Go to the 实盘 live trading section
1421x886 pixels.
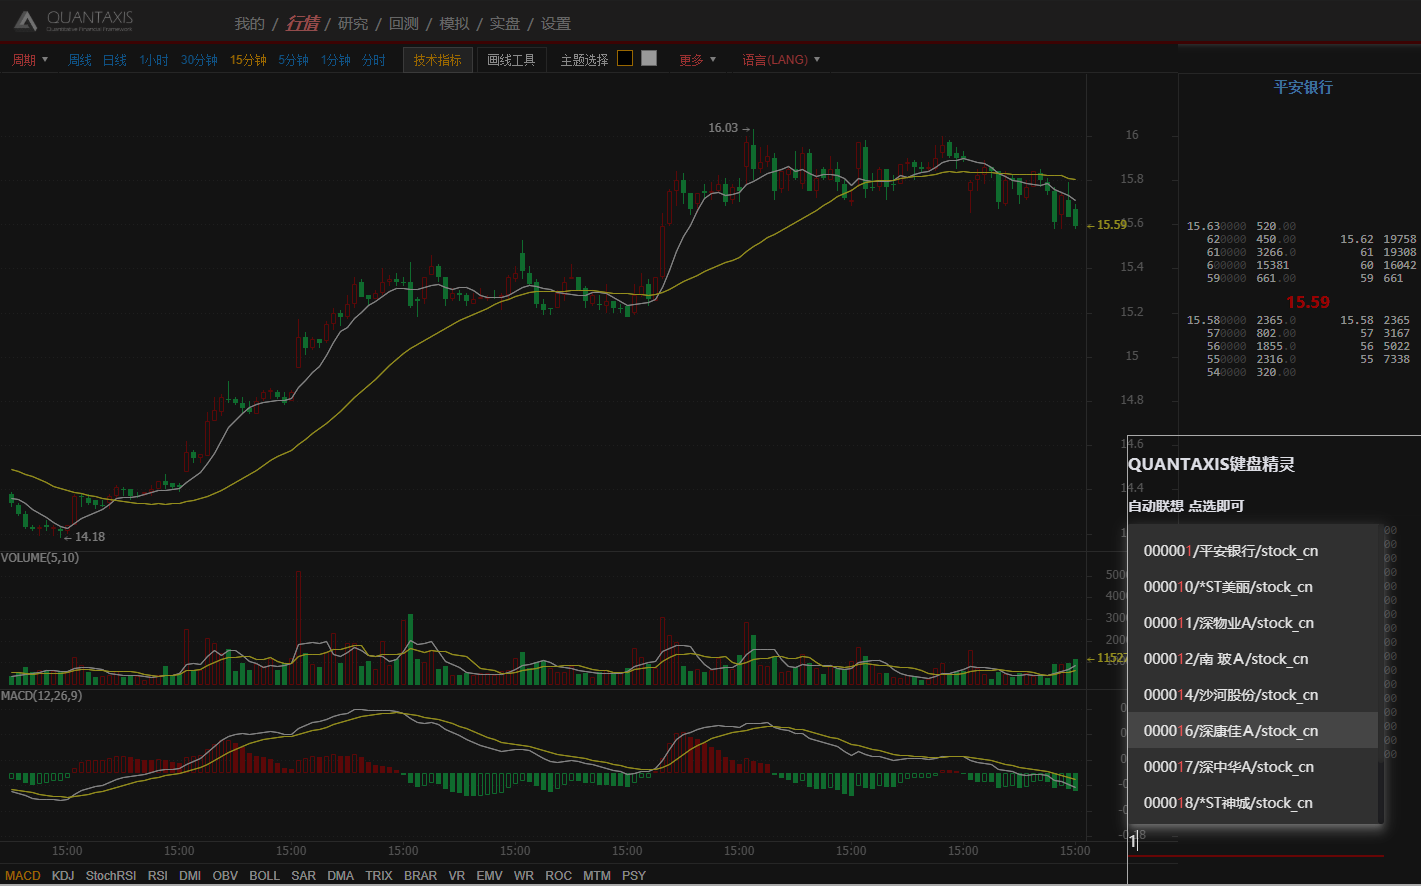pos(505,24)
